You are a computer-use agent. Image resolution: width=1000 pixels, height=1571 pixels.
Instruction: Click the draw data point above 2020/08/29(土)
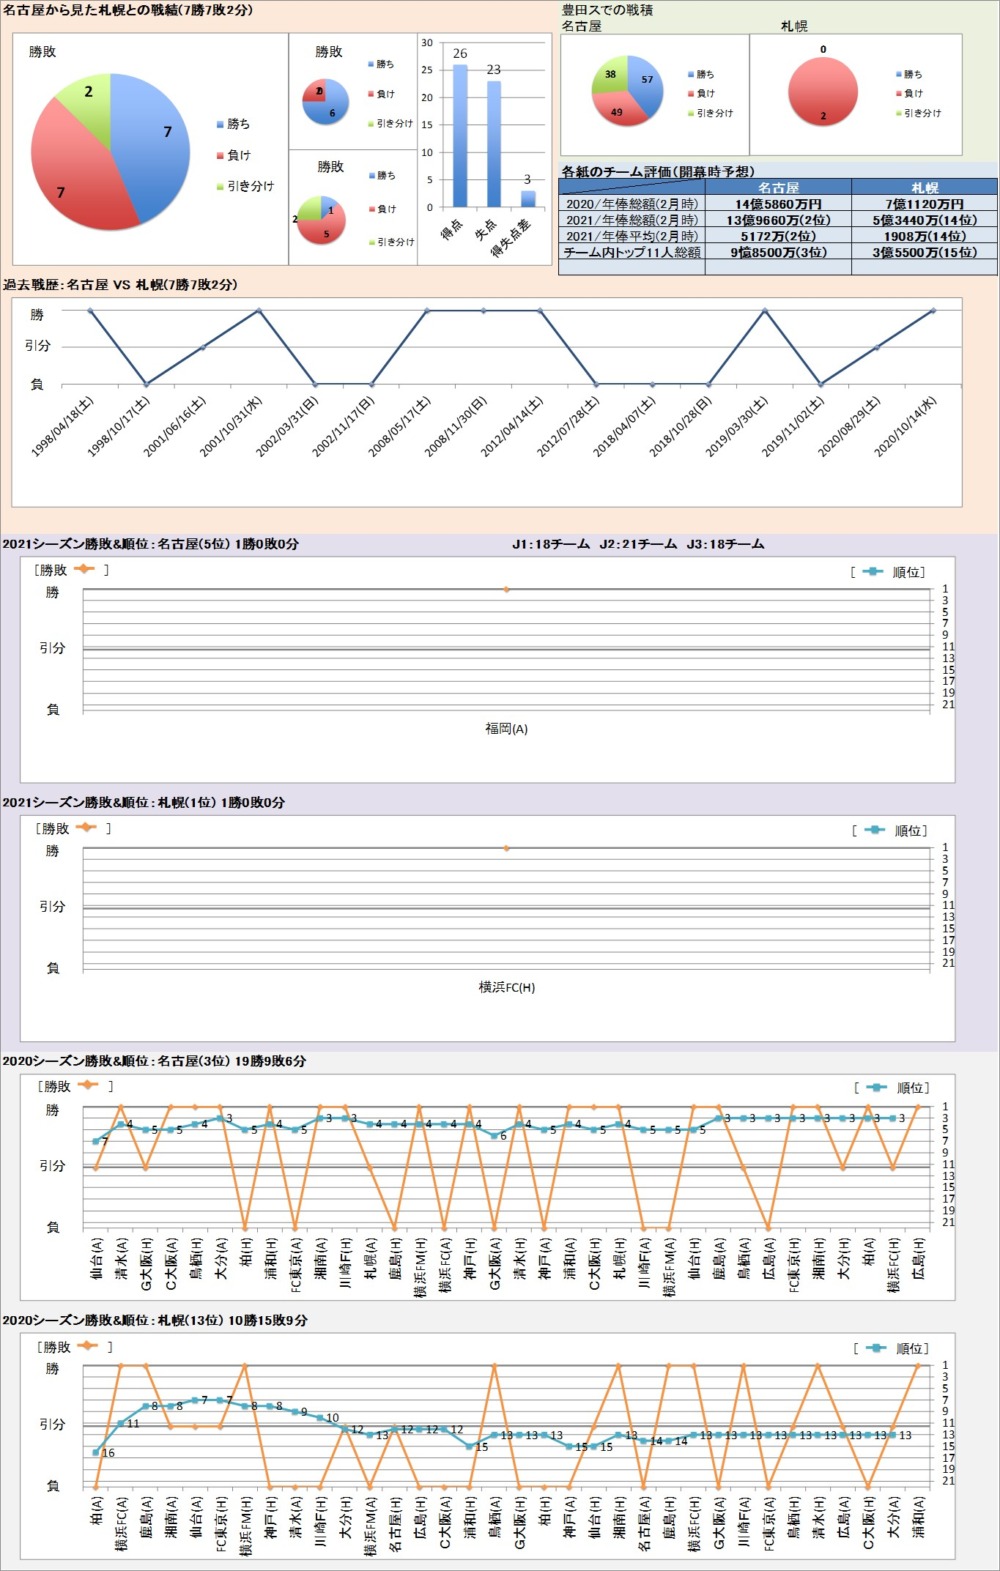pos(877,347)
